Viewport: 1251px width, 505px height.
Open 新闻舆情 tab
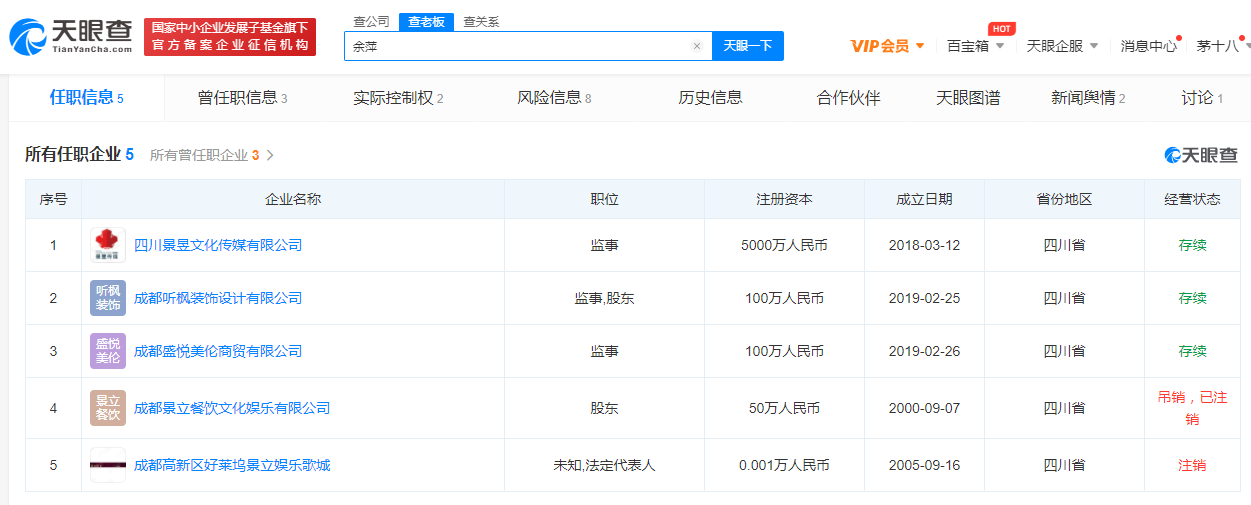pos(1088,97)
